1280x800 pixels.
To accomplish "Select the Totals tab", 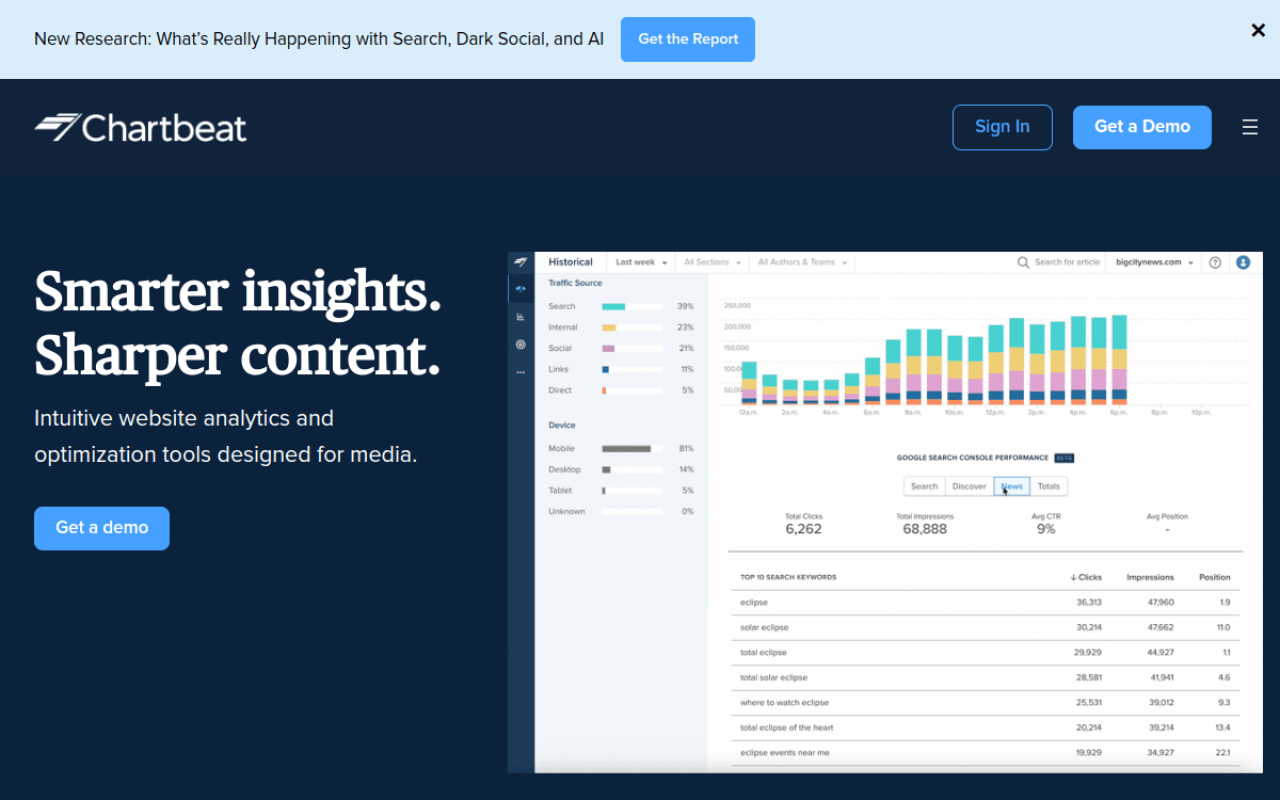I will point(1048,486).
